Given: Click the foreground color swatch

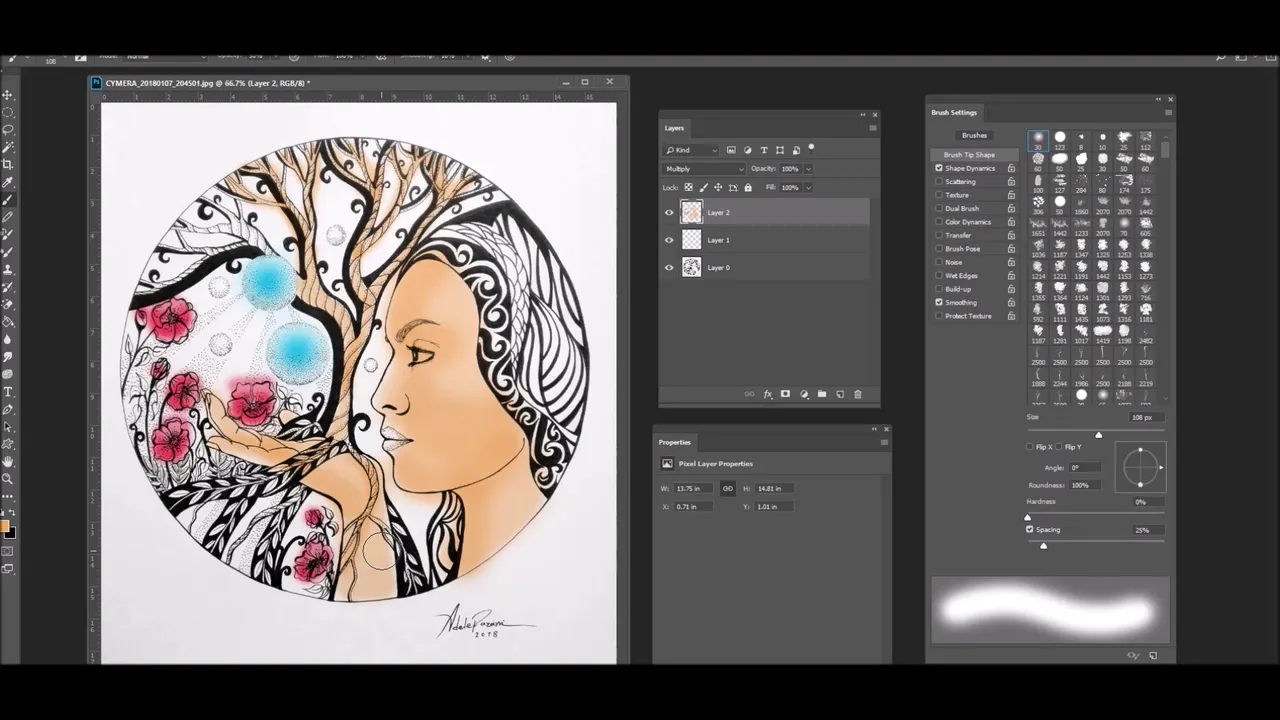Looking at the screenshot, I should click(x=5, y=525).
